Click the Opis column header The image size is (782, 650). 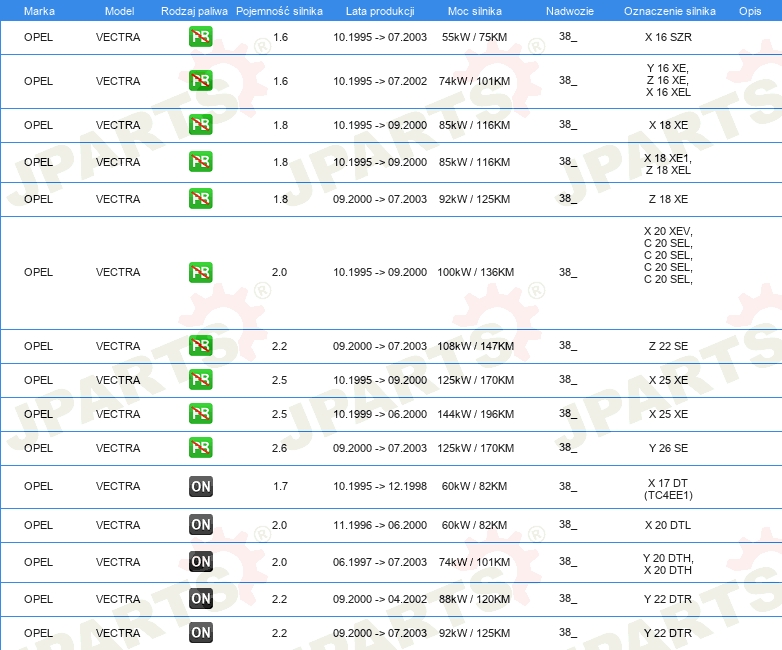click(750, 11)
